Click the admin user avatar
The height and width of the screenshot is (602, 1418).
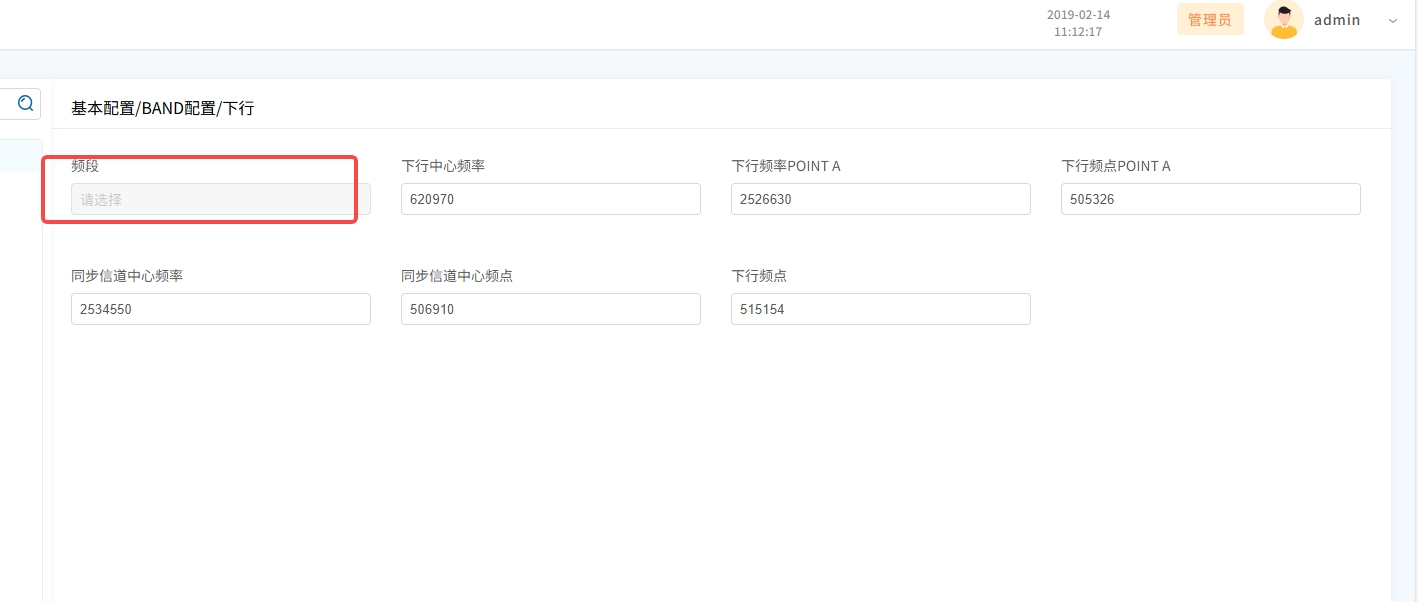click(1283, 20)
